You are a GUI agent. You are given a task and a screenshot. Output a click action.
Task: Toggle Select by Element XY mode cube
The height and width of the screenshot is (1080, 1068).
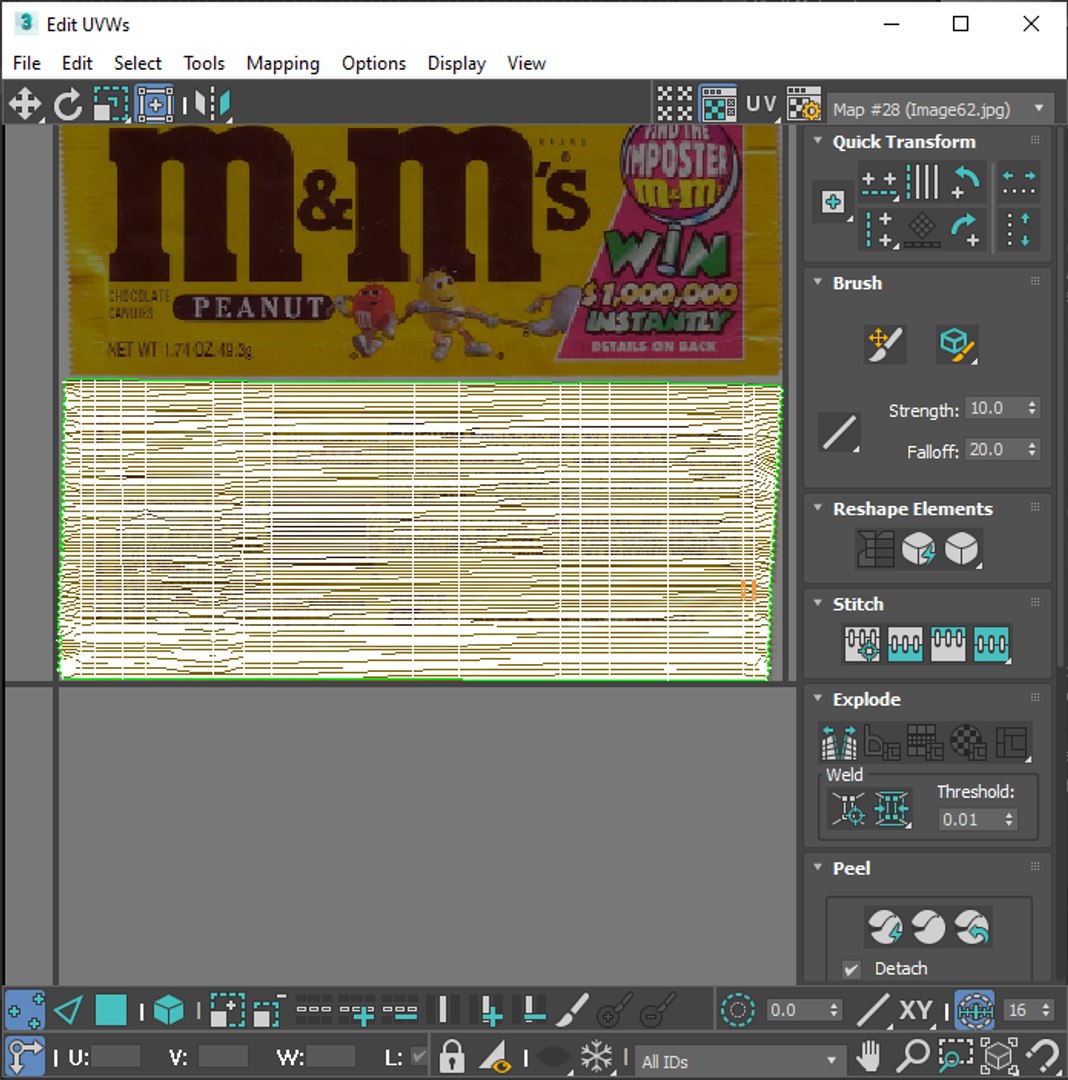169,1010
